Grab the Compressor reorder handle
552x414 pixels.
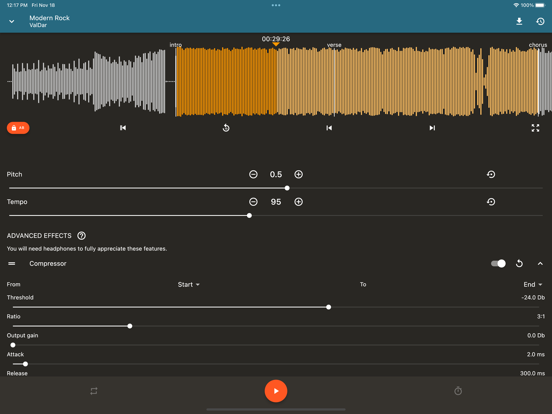pos(12,264)
